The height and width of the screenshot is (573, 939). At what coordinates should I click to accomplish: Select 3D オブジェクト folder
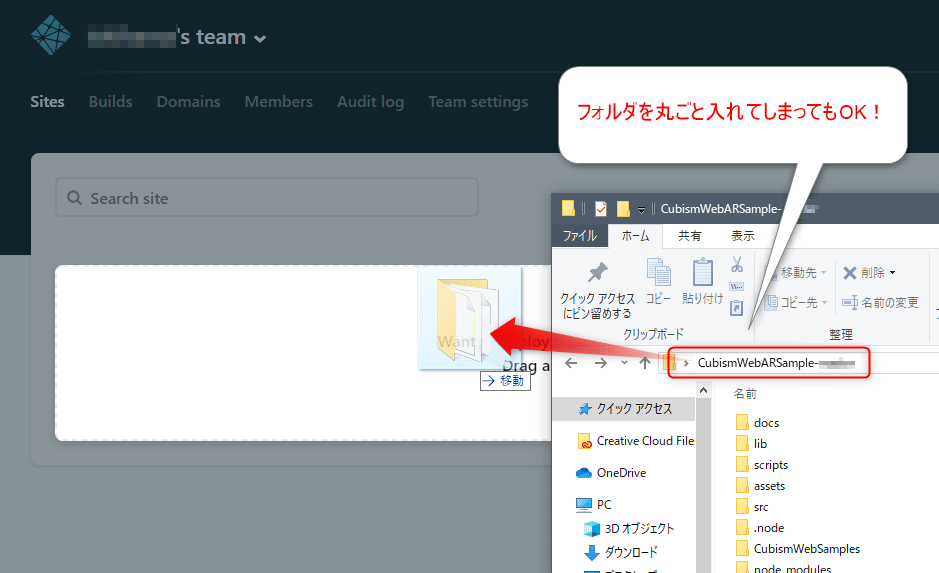[x=629, y=528]
